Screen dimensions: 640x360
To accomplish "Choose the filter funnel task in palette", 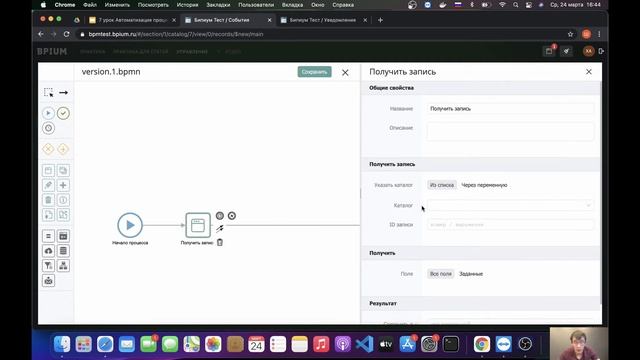I will coord(48,266).
